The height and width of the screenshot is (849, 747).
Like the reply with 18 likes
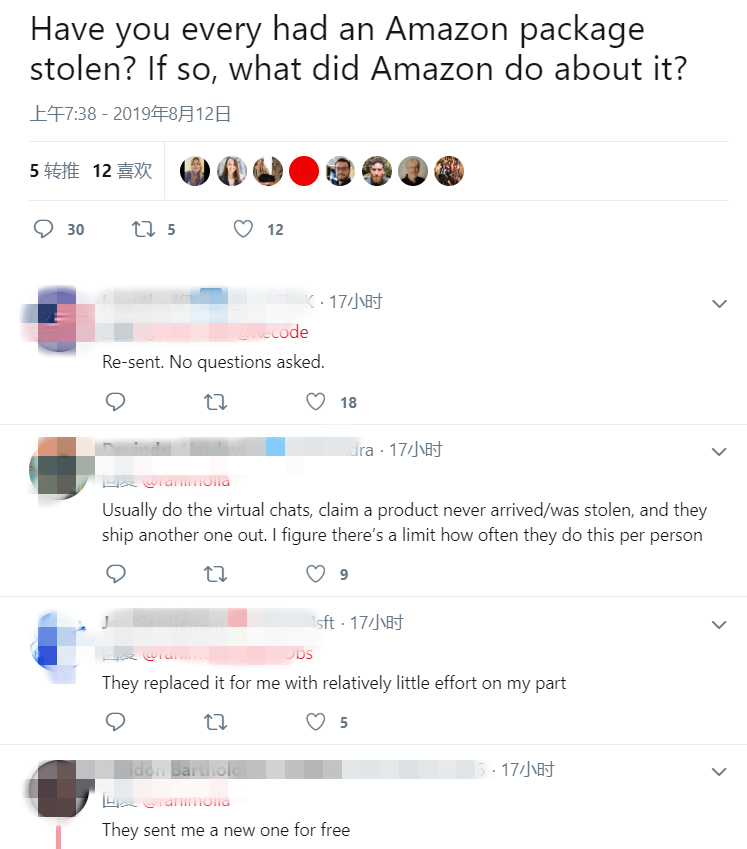click(x=316, y=402)
